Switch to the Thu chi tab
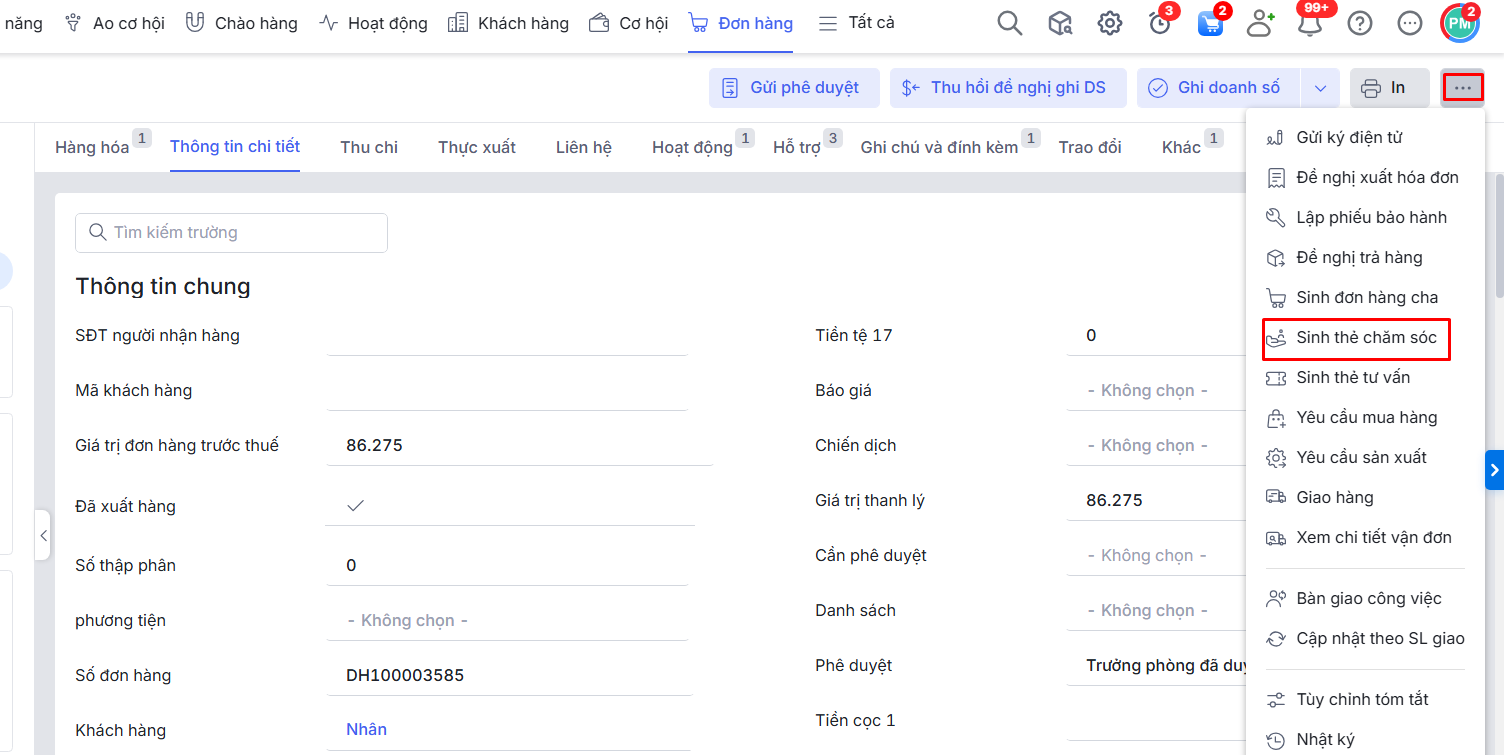 click(369, 147)
